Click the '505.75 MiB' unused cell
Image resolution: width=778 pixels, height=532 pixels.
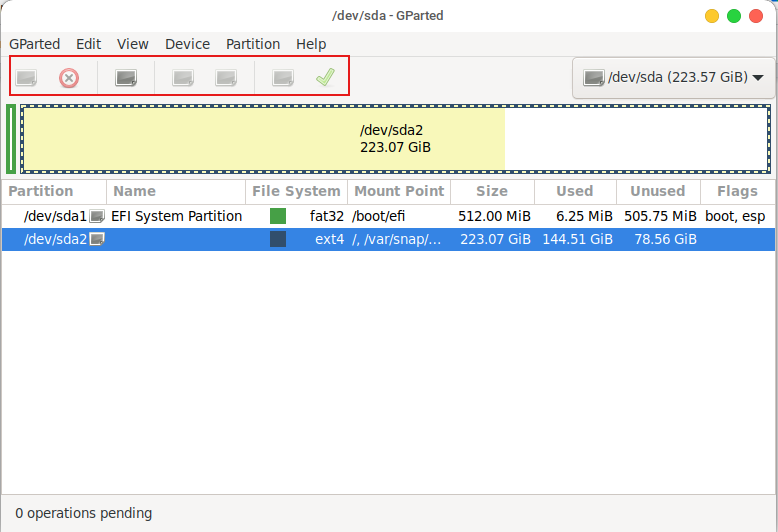tap(660, 216)
